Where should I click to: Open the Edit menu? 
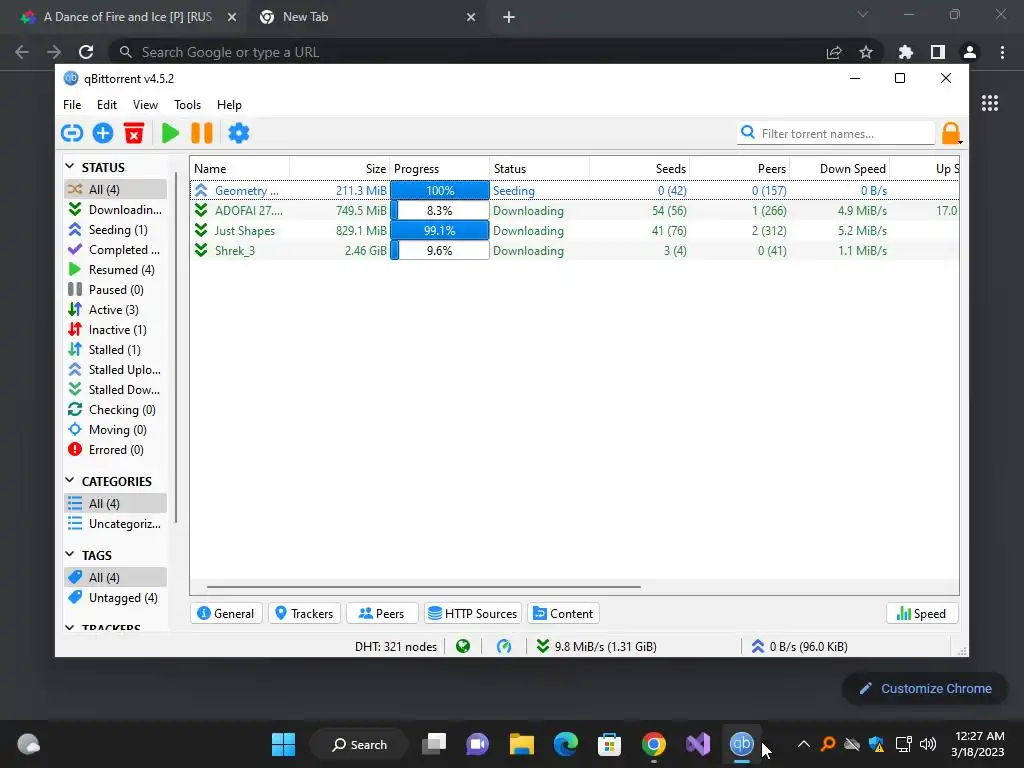(x=106, y=104)
